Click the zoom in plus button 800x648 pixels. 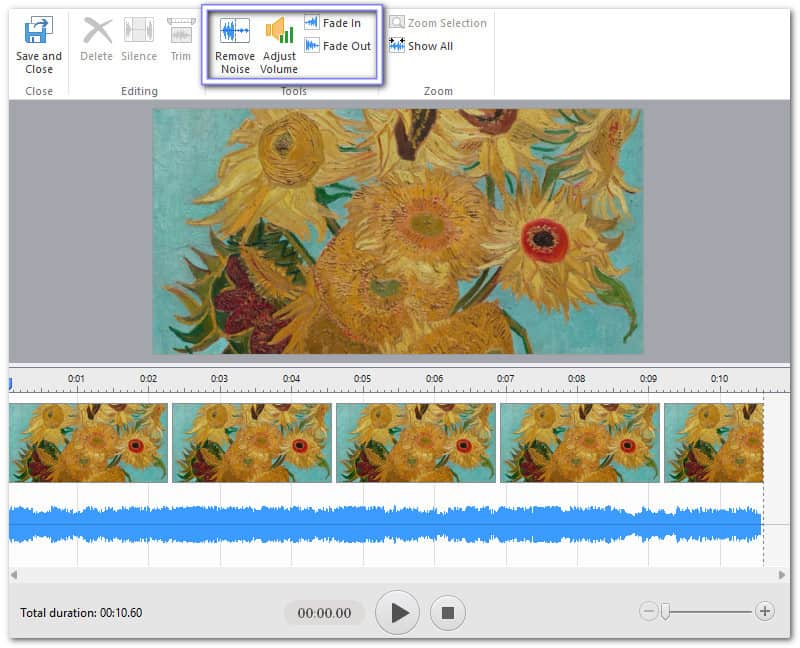pyautogui.click(x=765, y=611)
